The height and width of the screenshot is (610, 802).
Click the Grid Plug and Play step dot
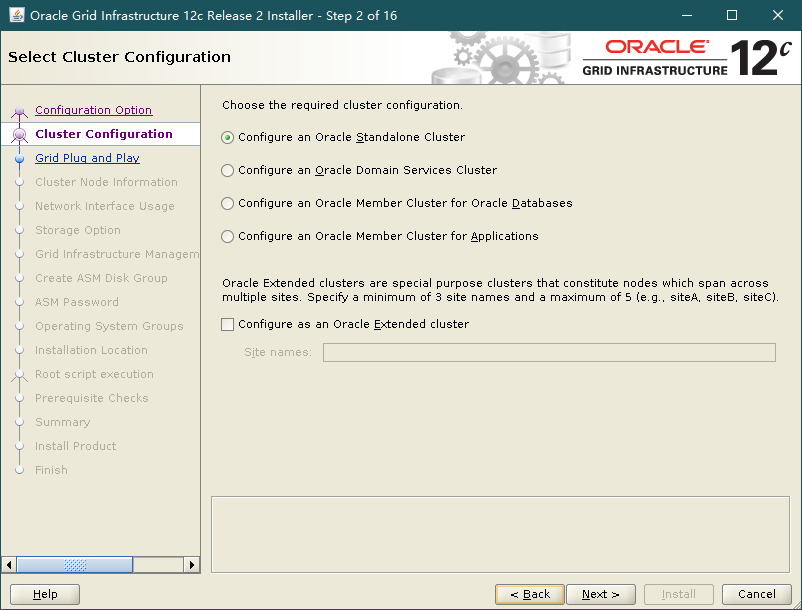click(19, 159)
